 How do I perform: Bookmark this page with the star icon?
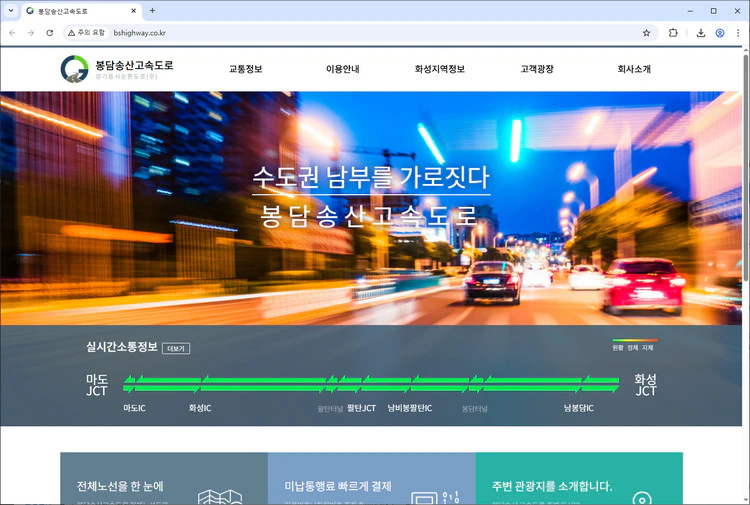pyautogui.click(x=646, y=33)
